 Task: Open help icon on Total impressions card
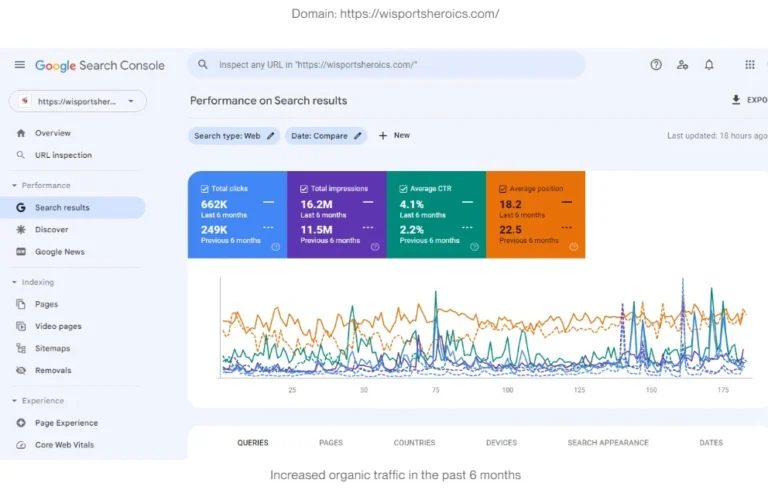(x=375, y=247)
